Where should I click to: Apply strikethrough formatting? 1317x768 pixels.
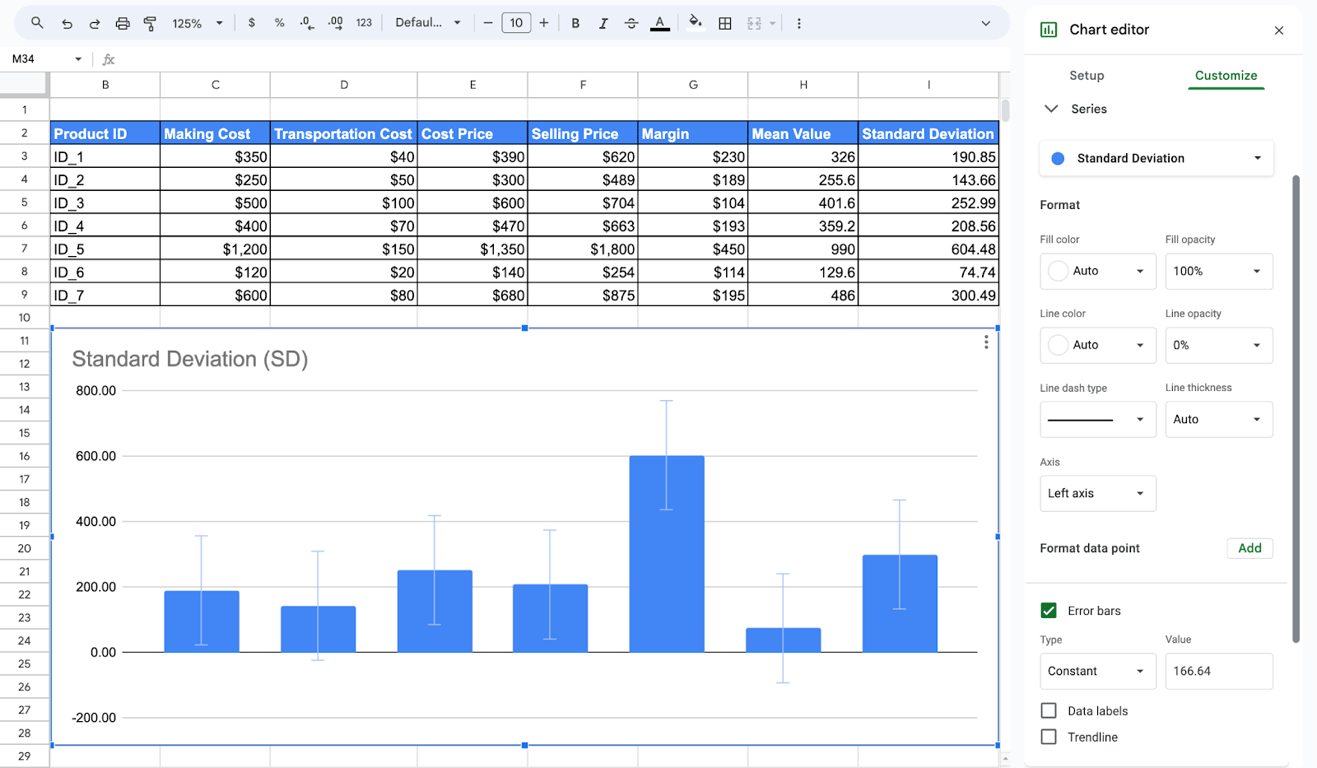click(x=631, y=23)
